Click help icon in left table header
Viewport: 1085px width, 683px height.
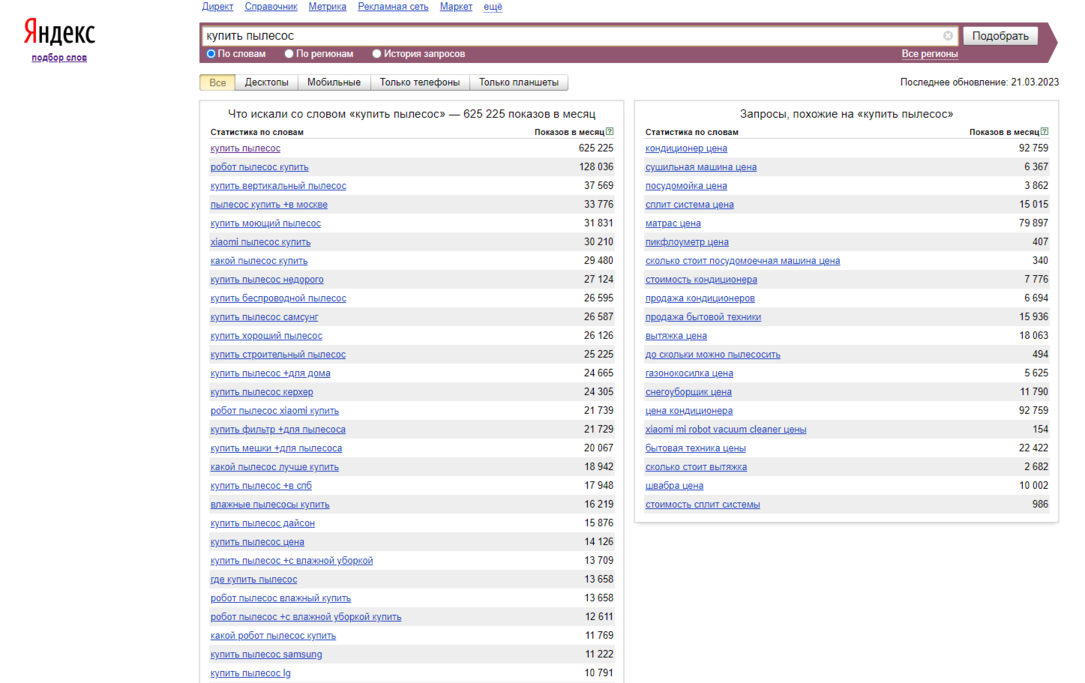pyautogui.click(x=610, y=132)
